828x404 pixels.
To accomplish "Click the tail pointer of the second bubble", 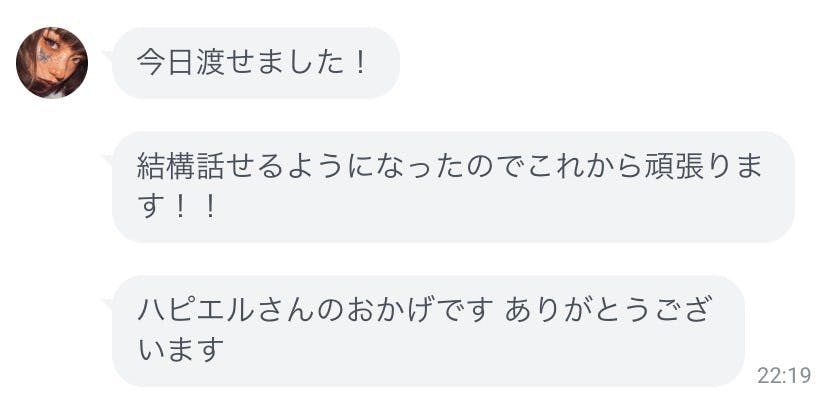I will pos(109,157).
